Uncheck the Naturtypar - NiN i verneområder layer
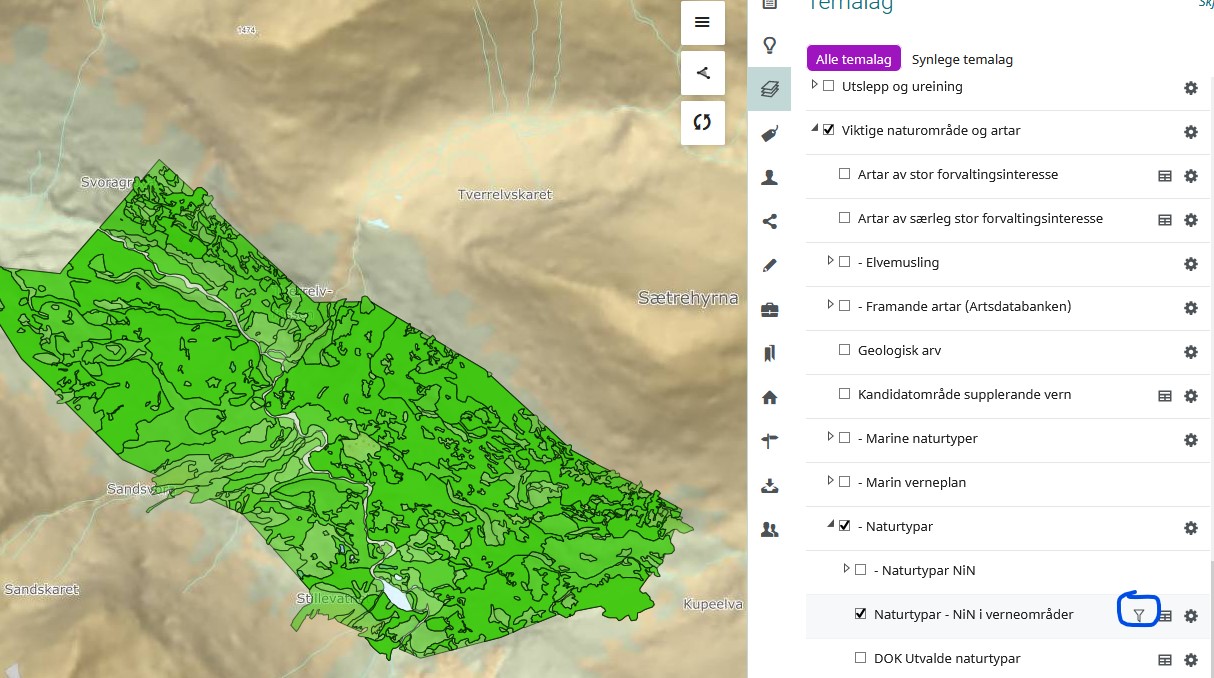Screen dimensions: 1214x678 pyautogui.click(x=860, y=614)
